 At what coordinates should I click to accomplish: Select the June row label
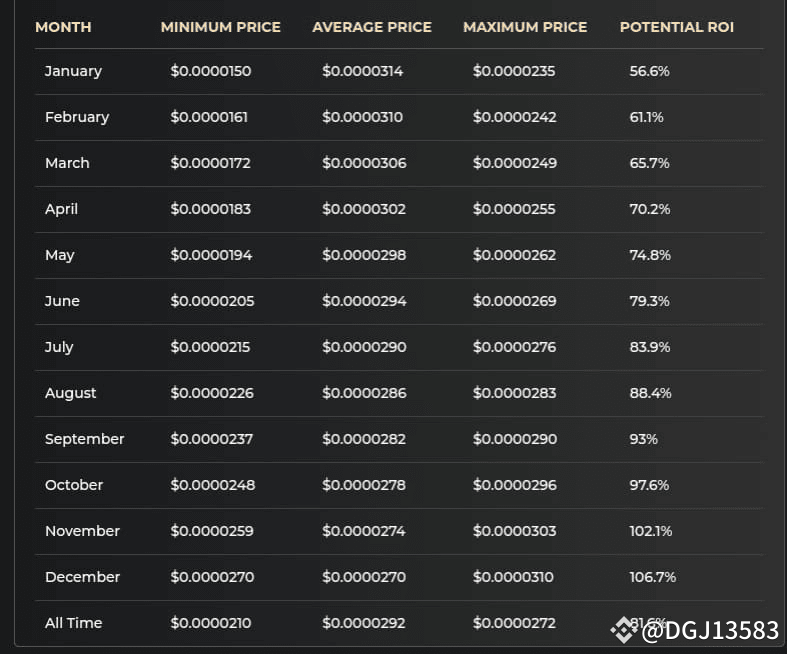click(x=62, y=301)
